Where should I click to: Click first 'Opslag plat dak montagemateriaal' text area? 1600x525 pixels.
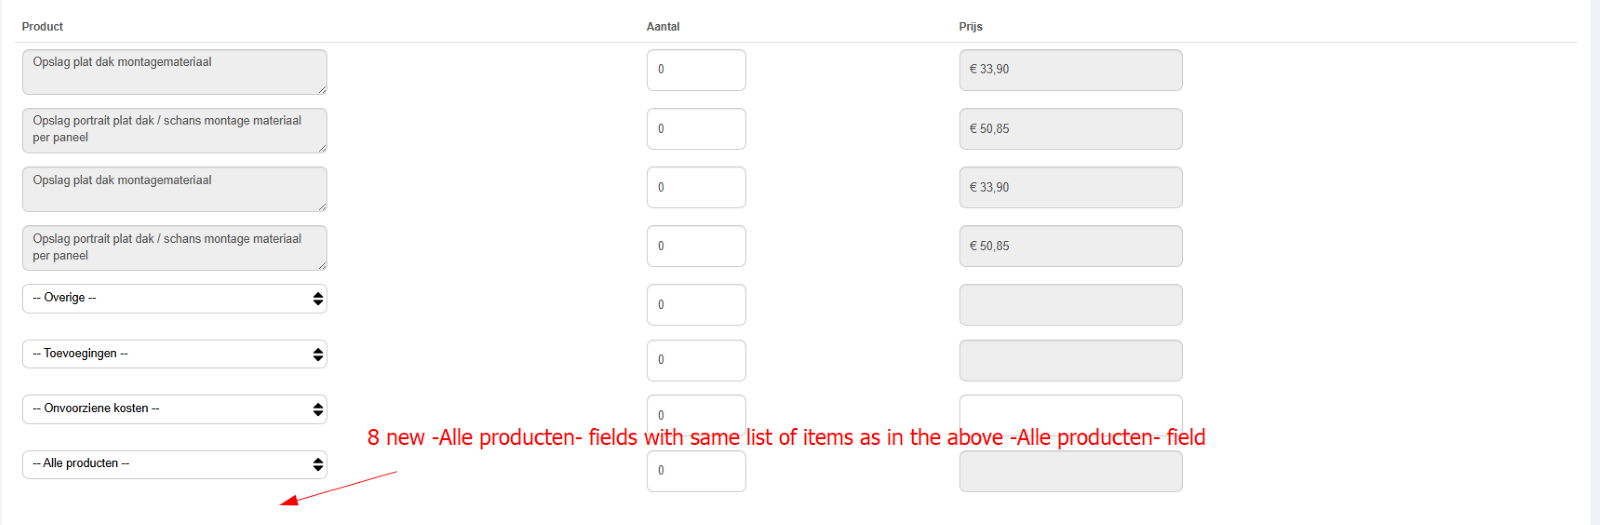pos(174,72)
